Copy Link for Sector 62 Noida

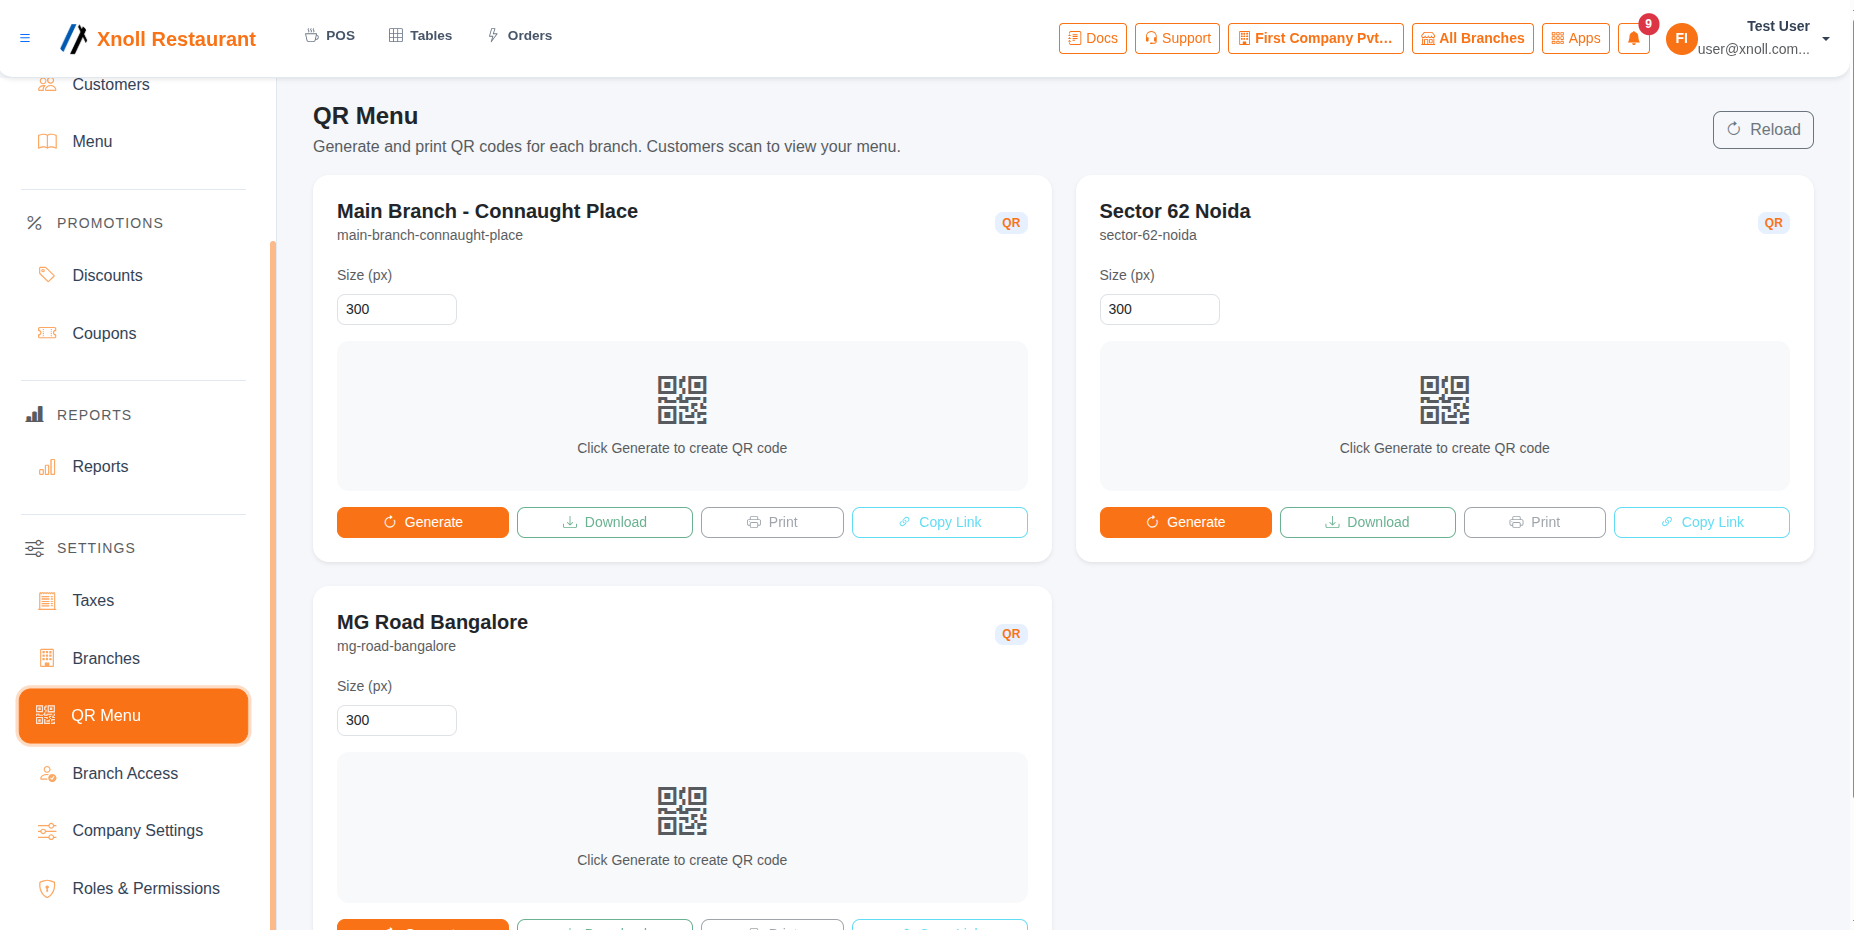click(1702, 522)
